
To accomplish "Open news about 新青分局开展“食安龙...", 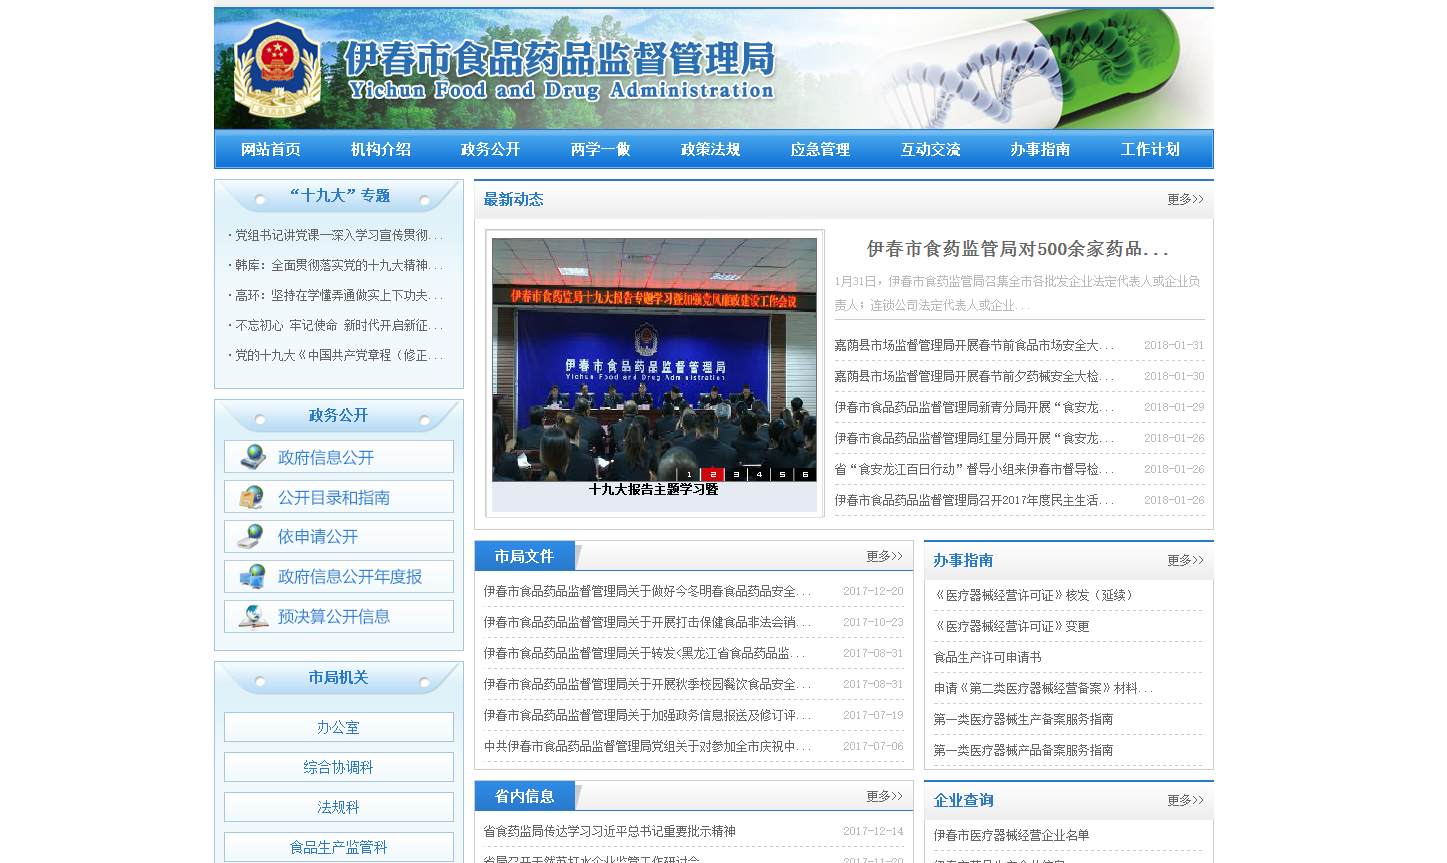I will coord(974,407).
